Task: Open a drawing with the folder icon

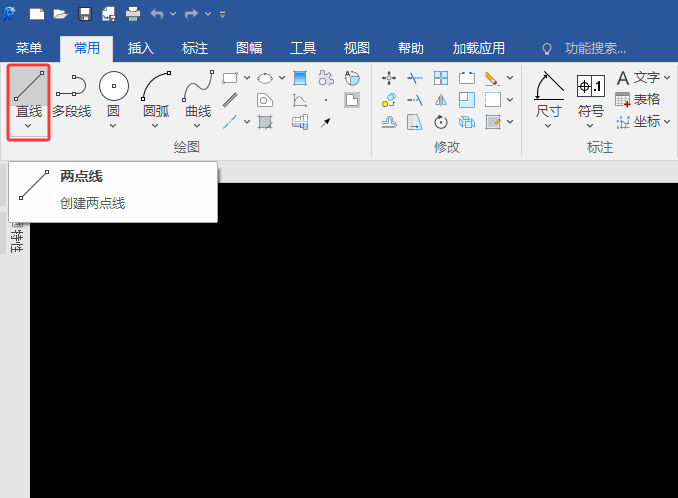Action: click(61, 14)
